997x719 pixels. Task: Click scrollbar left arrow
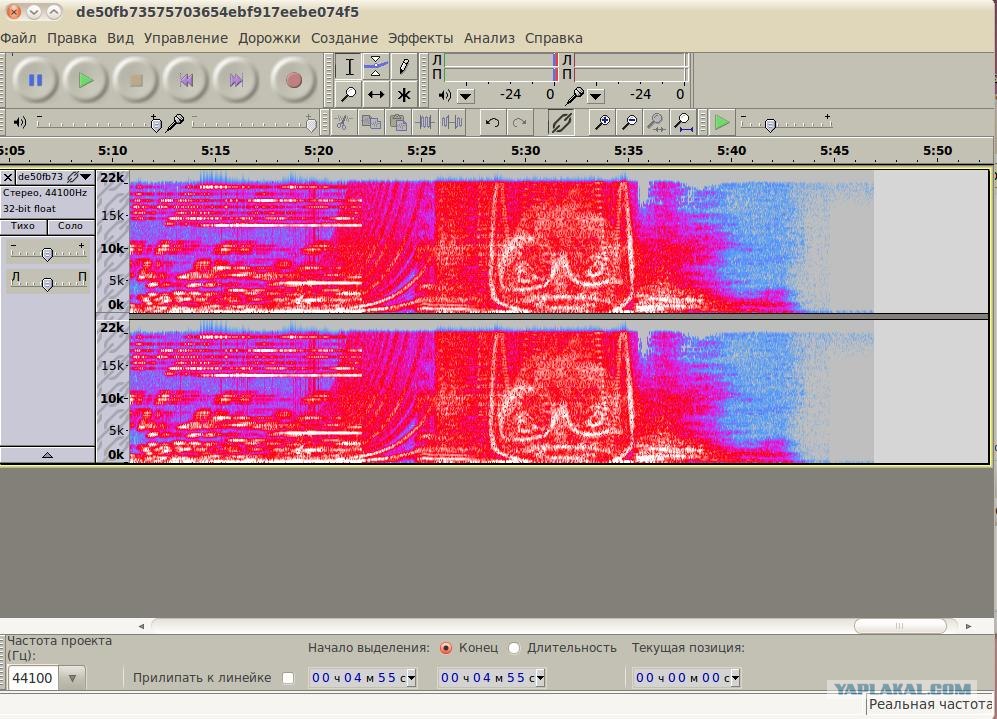141,626
